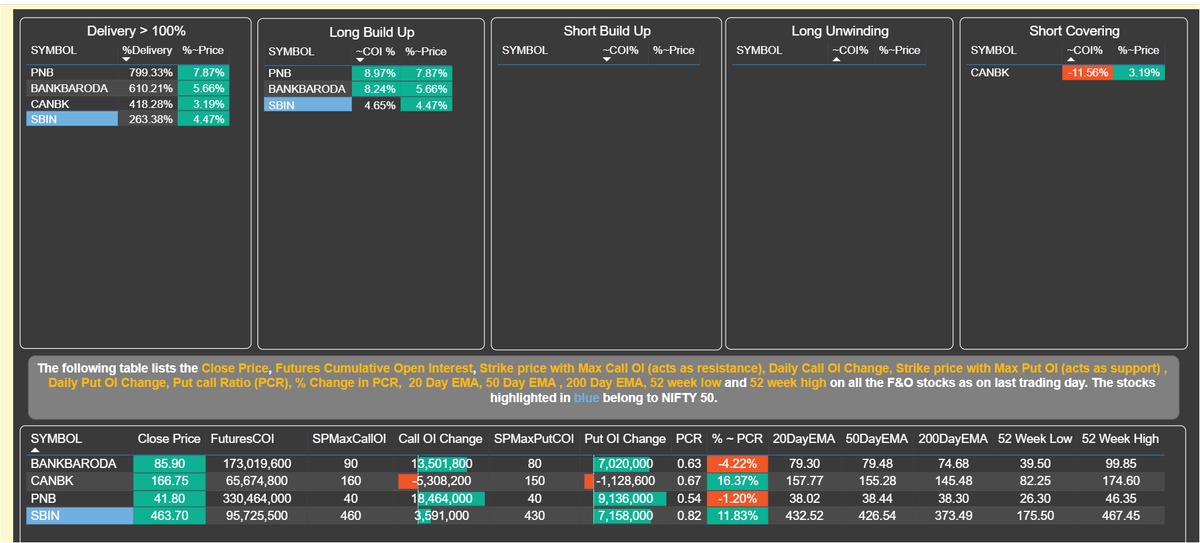
Task: Select SBIN in the Long Build Up table
Action: coord(307,104)
